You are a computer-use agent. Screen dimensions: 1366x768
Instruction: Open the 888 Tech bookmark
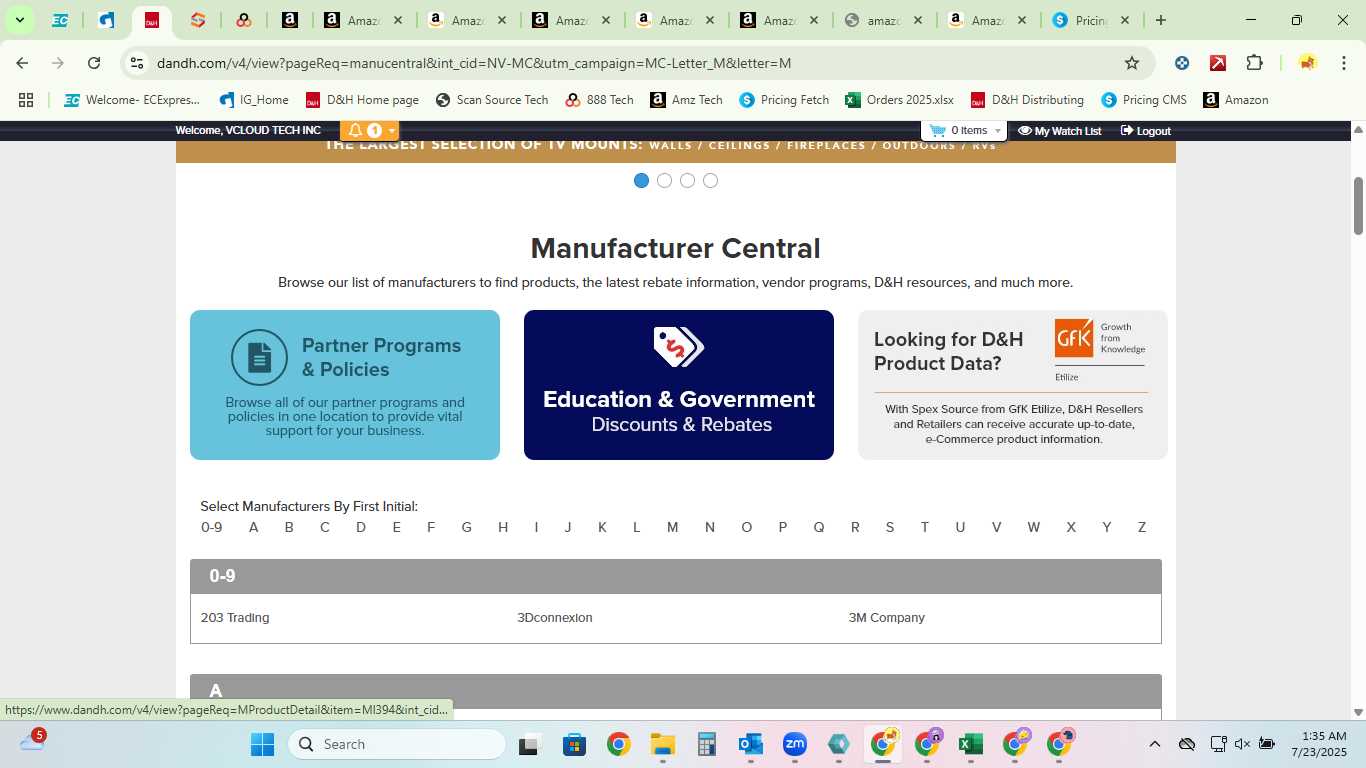pyautogui.click(x=599, y=100)
